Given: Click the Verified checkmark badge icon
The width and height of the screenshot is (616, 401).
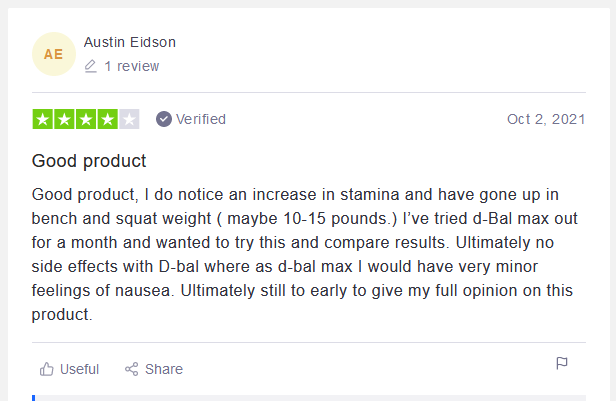Looking at the screenshot, I should [164, 119].
